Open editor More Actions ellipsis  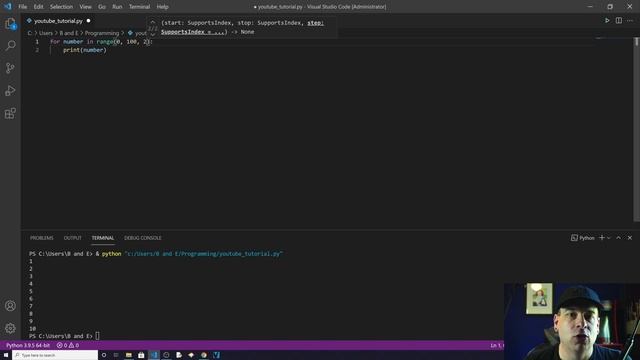point(630,20)
